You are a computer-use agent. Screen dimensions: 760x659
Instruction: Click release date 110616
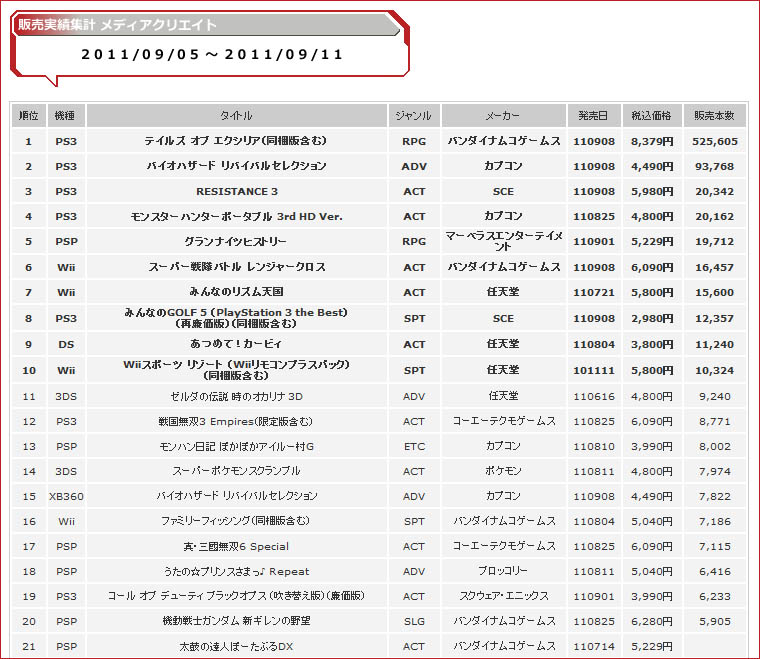click(594, 397)
